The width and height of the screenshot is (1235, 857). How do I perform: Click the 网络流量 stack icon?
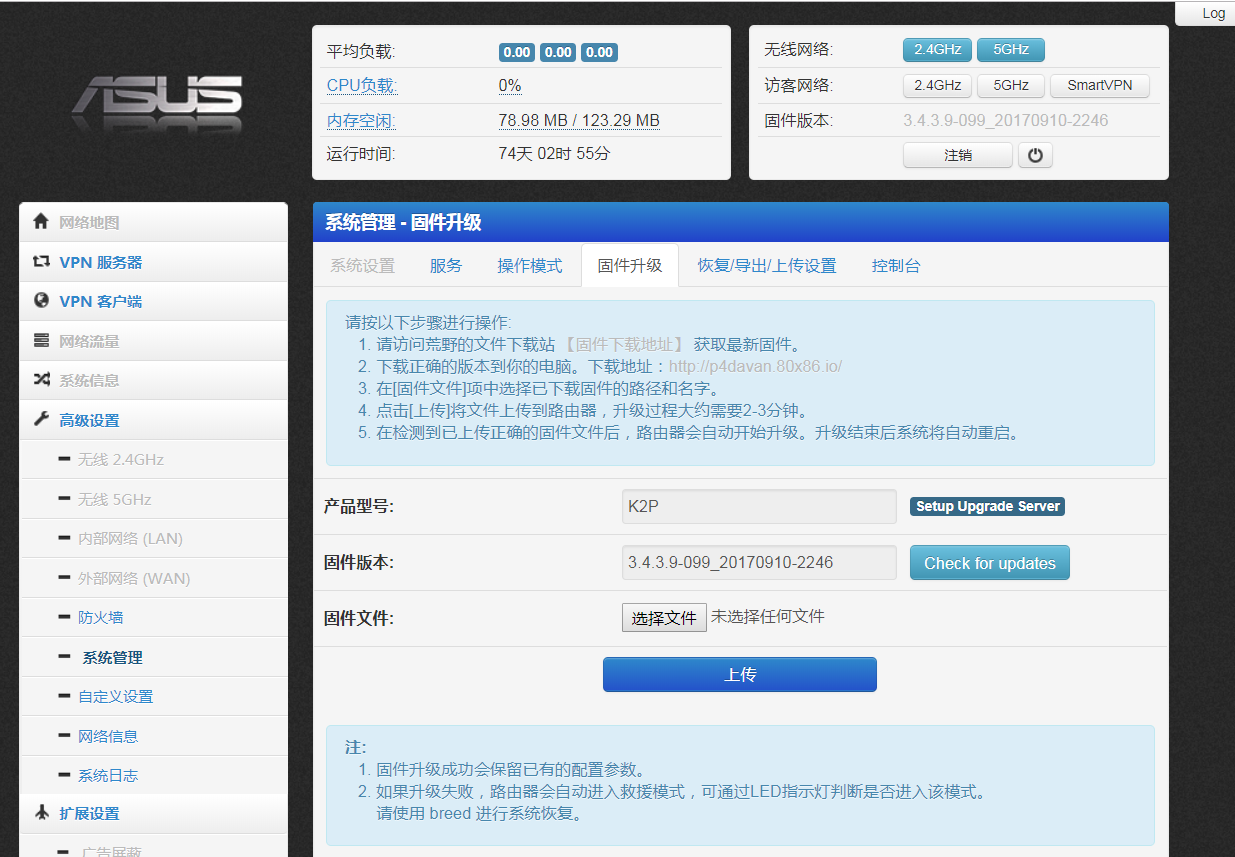coord(41,340)
